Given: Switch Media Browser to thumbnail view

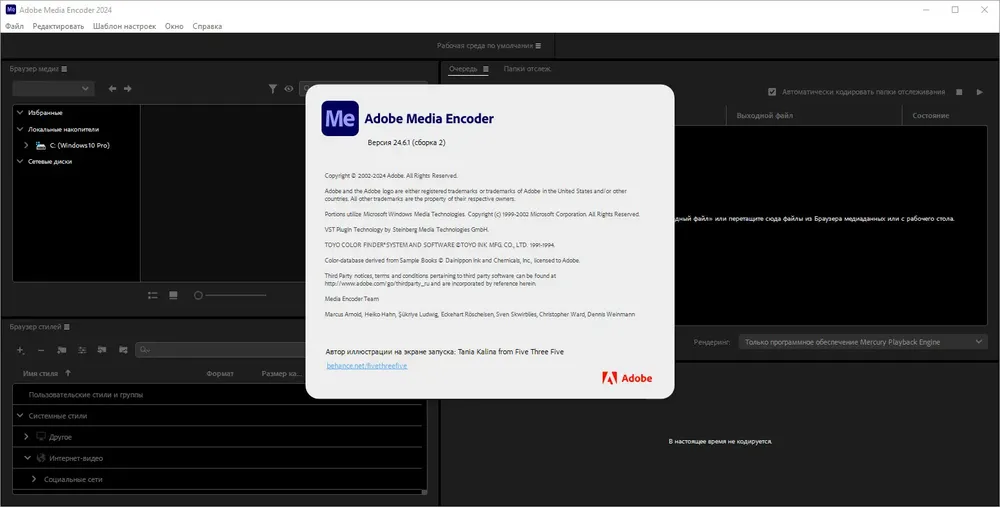Looking at the screenshot, I should (x=173, y=295).
